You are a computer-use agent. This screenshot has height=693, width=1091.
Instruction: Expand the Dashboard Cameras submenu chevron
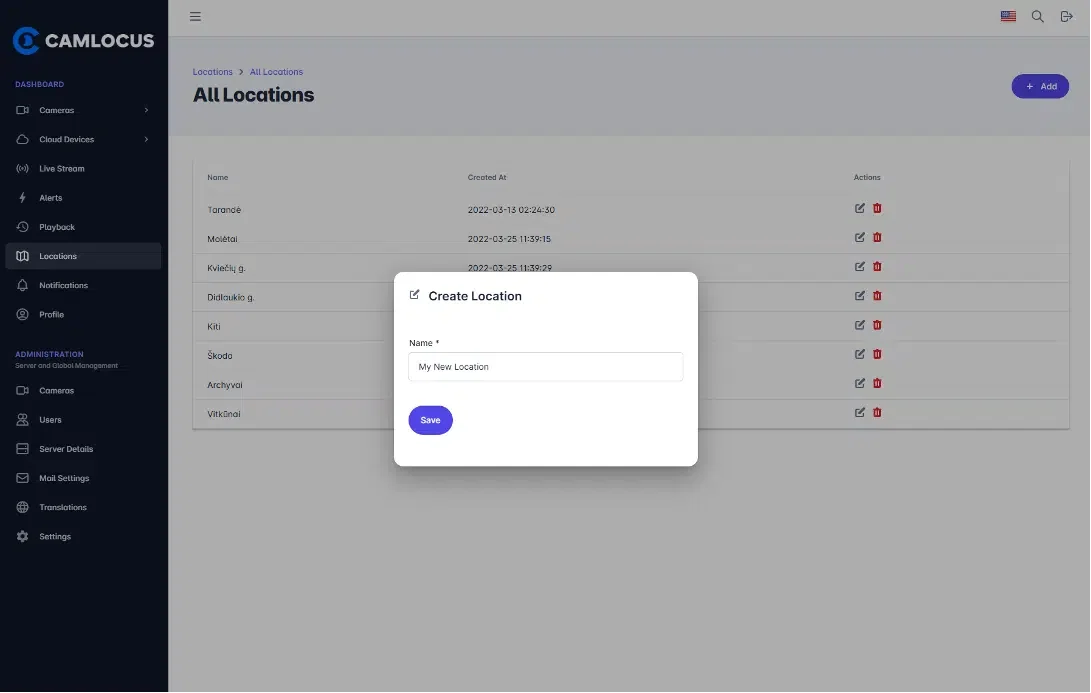146,110
